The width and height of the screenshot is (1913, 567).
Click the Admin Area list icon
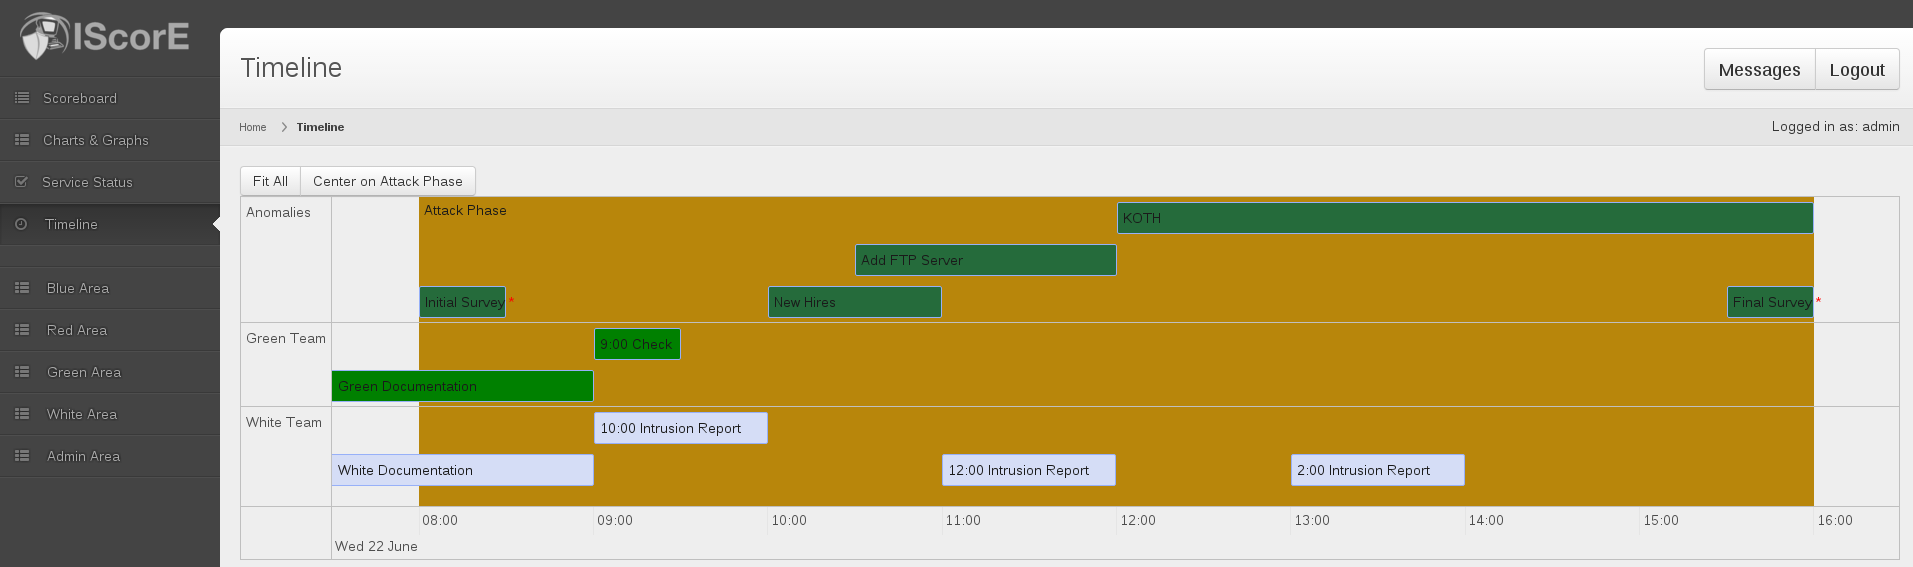pos(22,456)
